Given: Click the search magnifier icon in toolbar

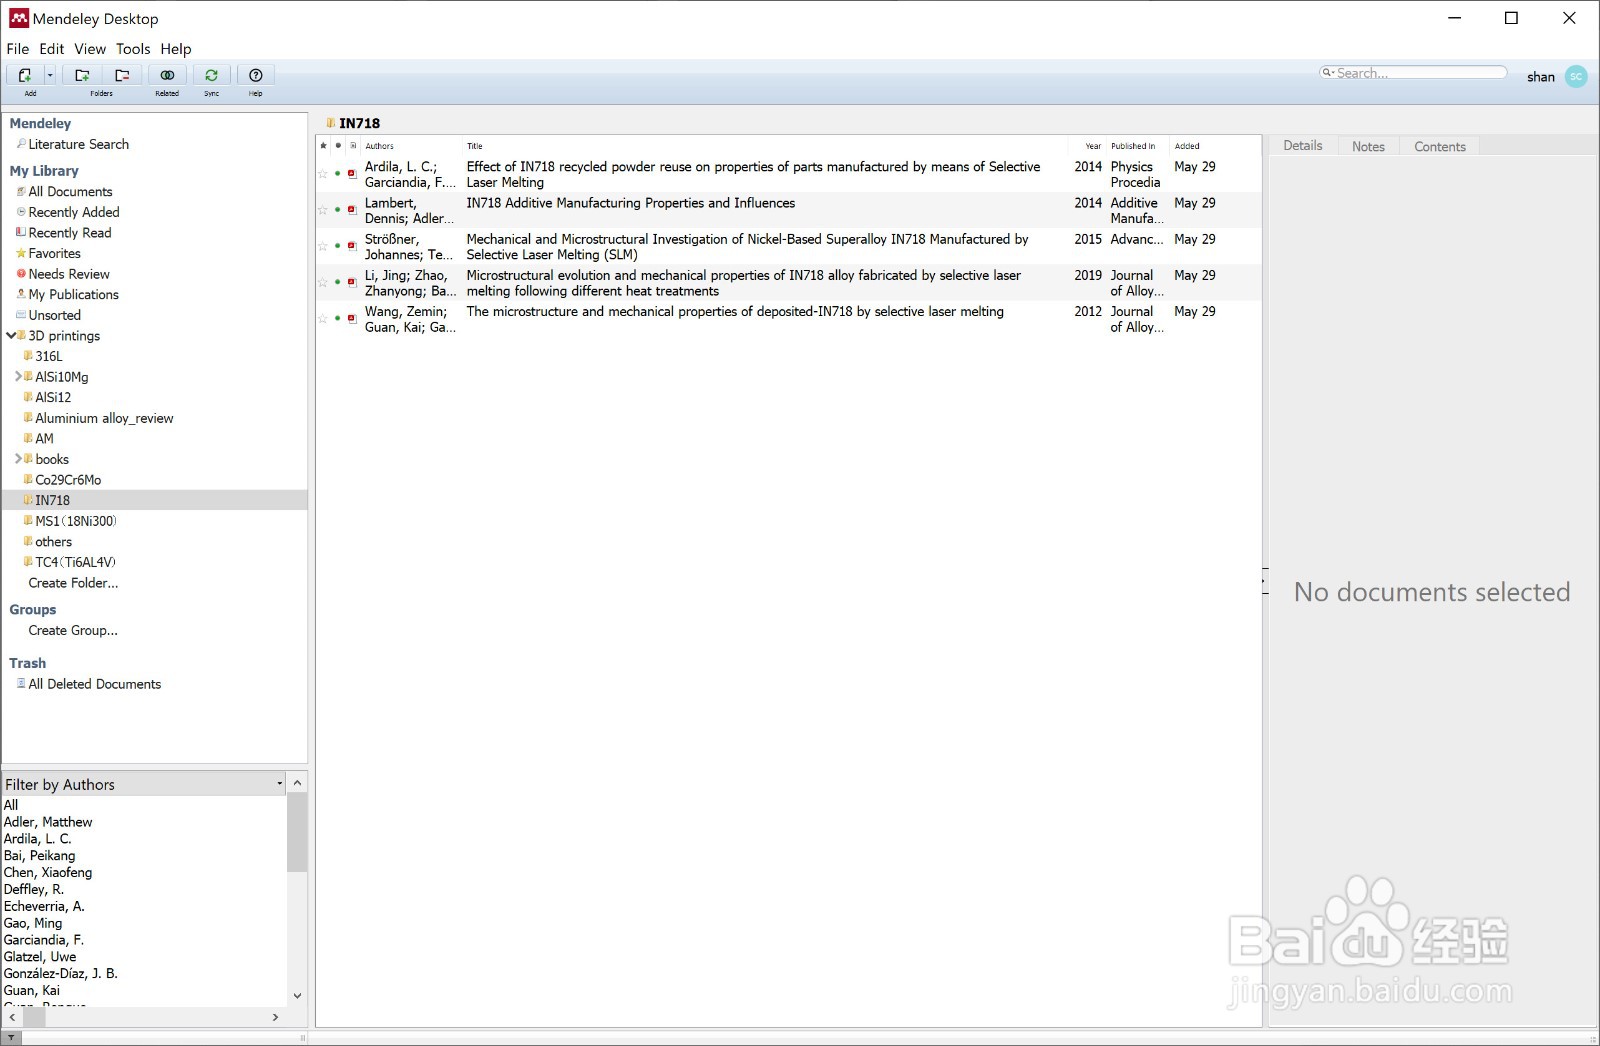Looking at the screenshot, I should [x=1328, y=72].
